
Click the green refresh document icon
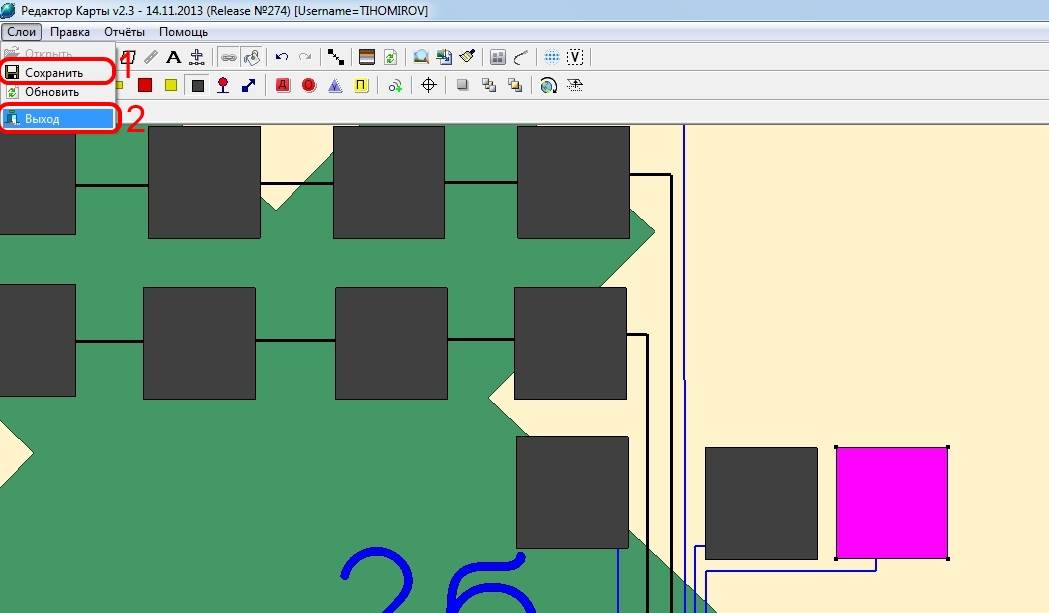pyautogui.click(x=390, y=58)
